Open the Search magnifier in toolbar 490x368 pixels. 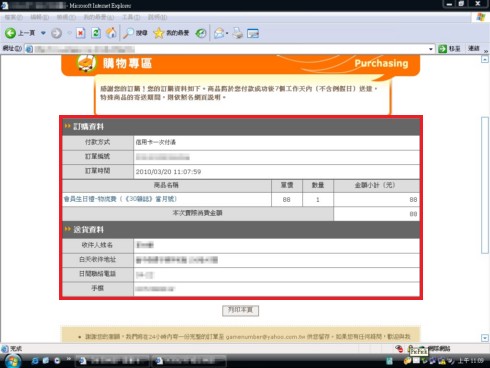click(135, 33)
